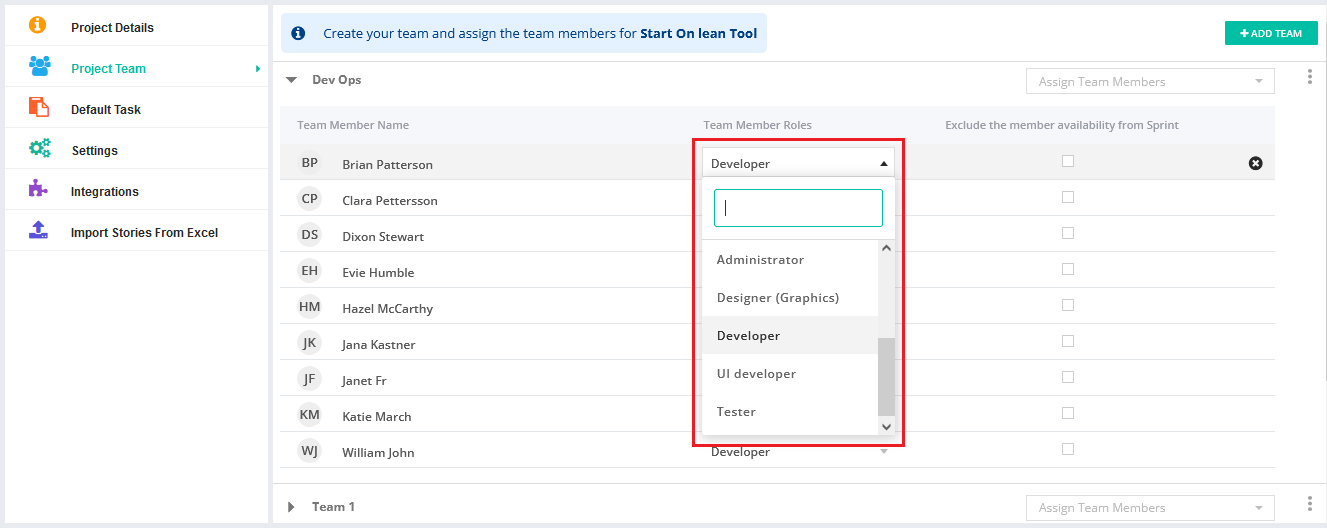
Task: Click the Settings gears icon
Action: (x=39, y=149)
